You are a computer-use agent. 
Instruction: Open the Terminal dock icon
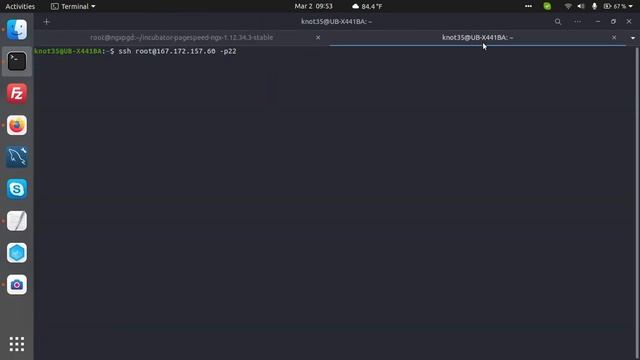pos(17,62)
